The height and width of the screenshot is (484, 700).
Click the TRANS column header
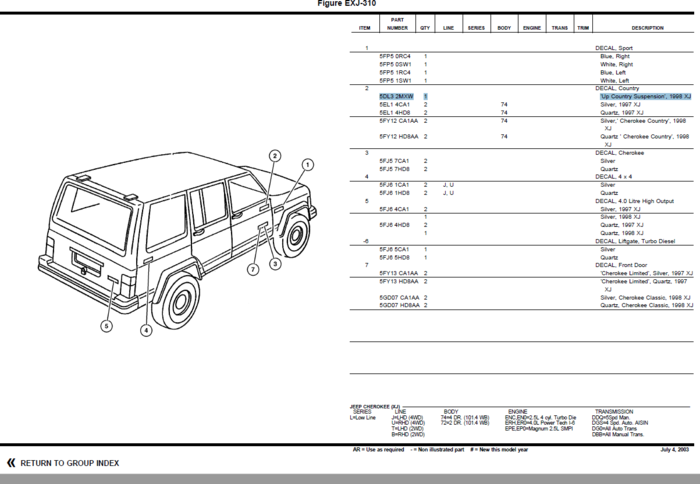click(559, 28)
